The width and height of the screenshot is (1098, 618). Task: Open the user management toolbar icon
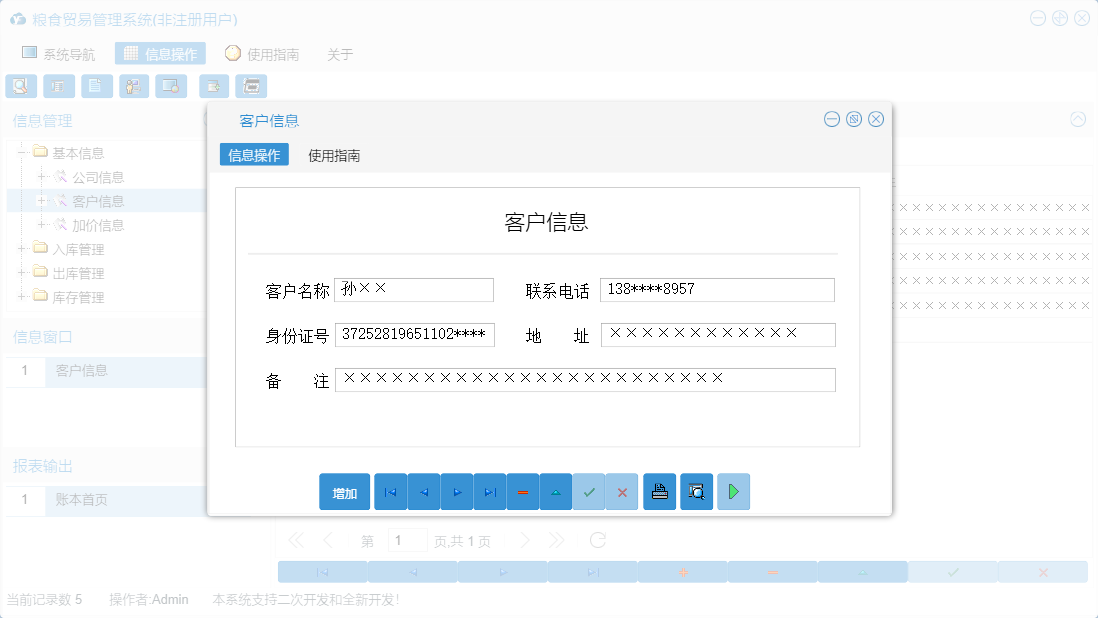(x=134, y=86)
